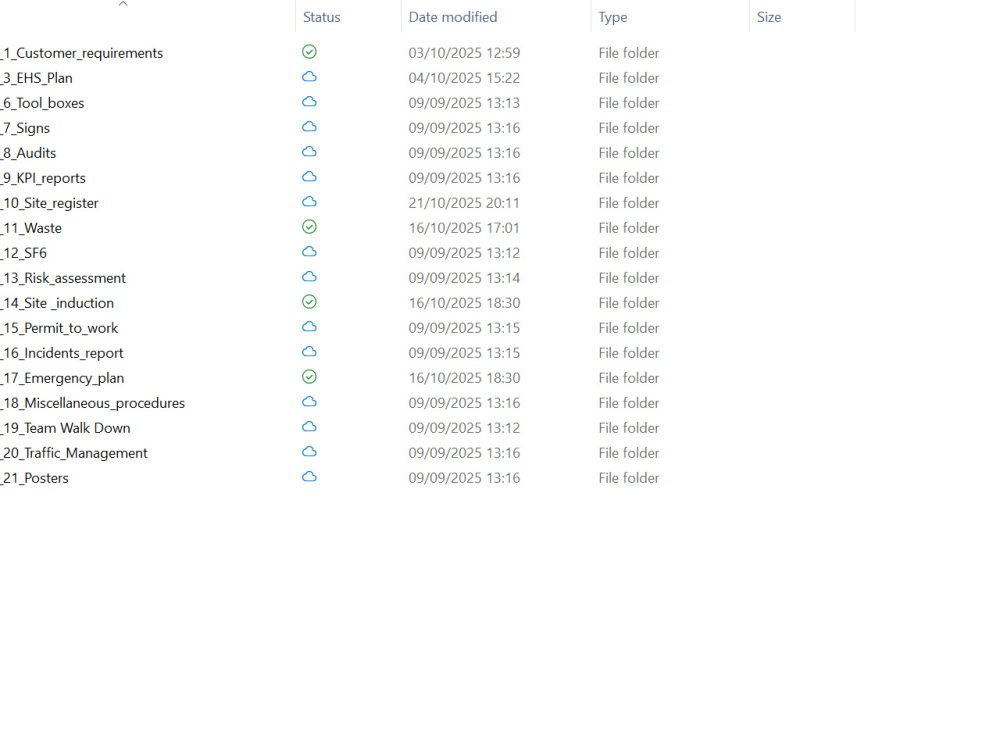Select the _7_Signs folder
Image resolution: width=1000 pixels, height=750 pixels.
pos(25,128)
